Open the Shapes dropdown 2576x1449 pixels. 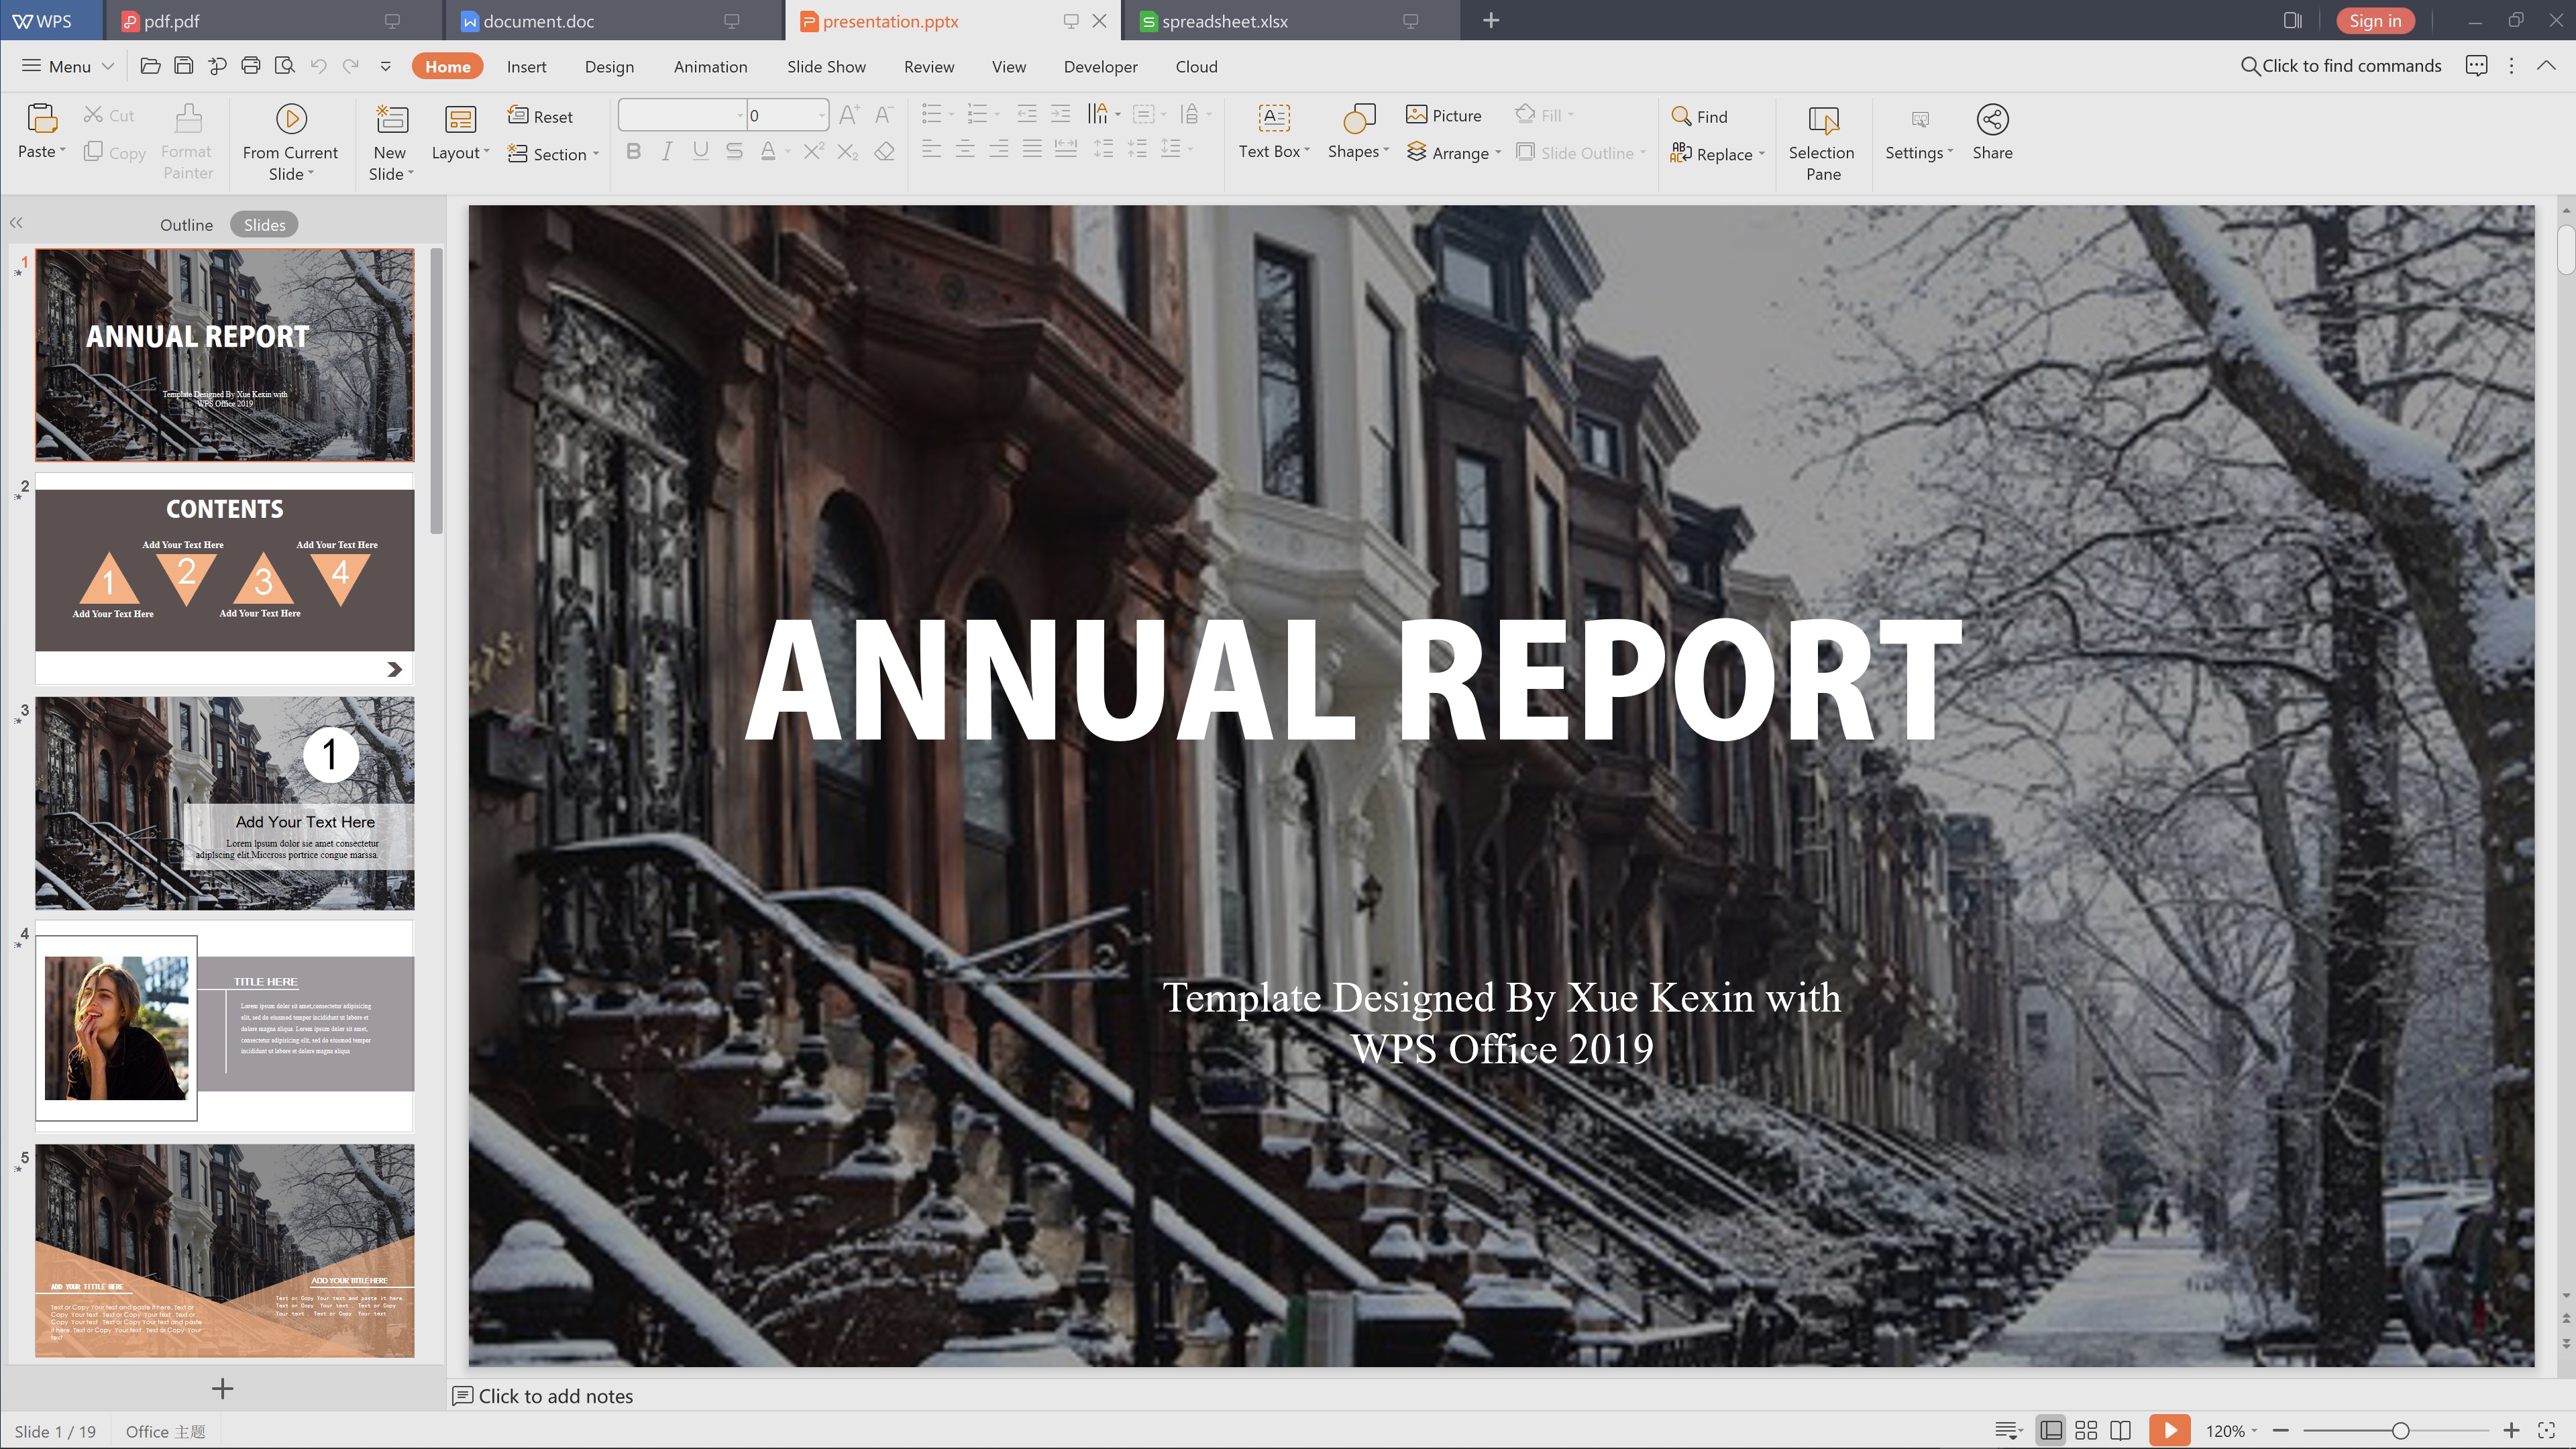1358,151
